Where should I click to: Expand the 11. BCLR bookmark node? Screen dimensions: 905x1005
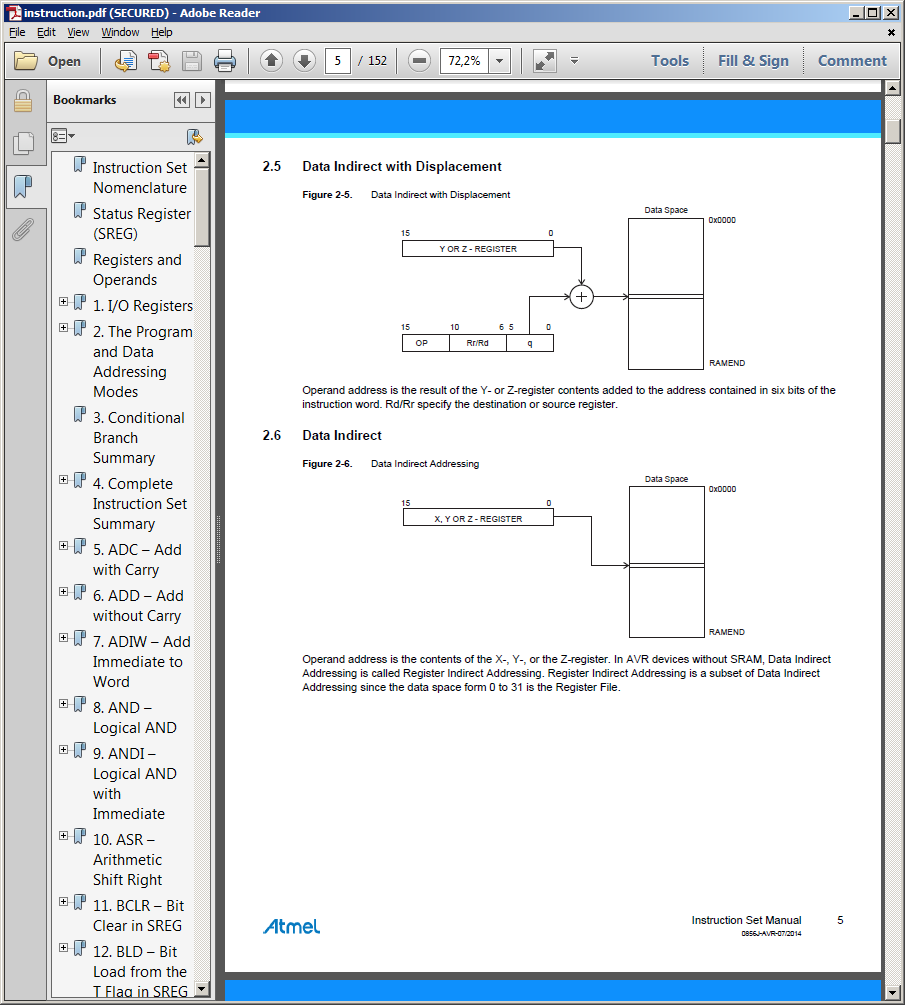click(x=63, y=902)
